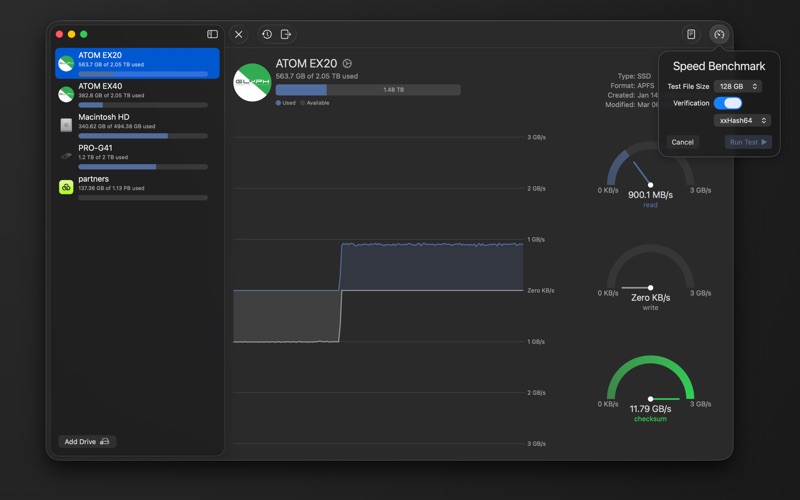800x500 pixels.
Task: Click the write speed gauge
Action: pyautogui.click(x=650, y=267)
